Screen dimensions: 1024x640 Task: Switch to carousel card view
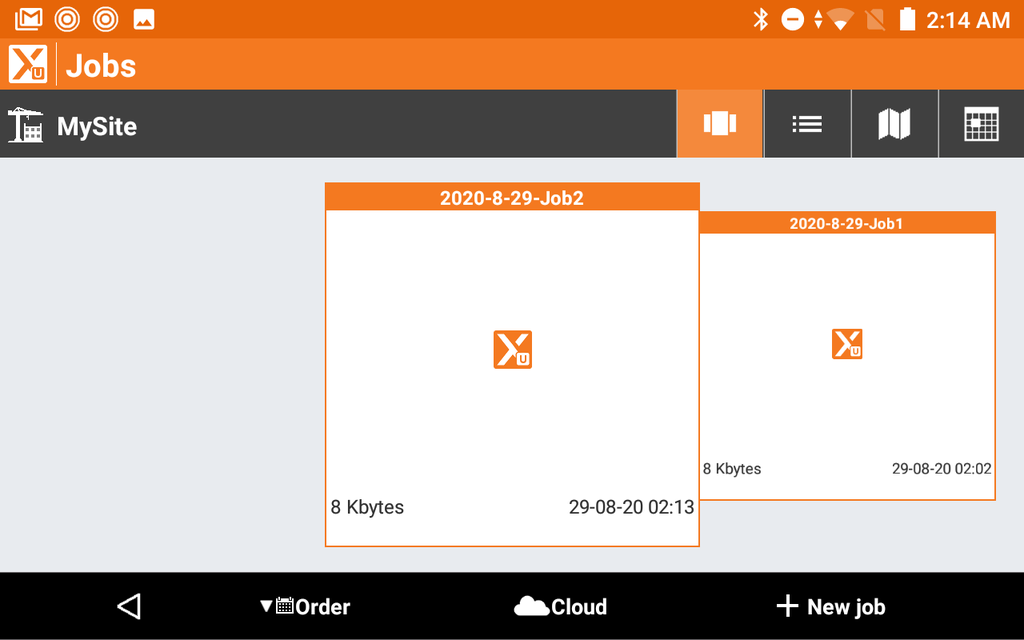(x=720, y=124)
